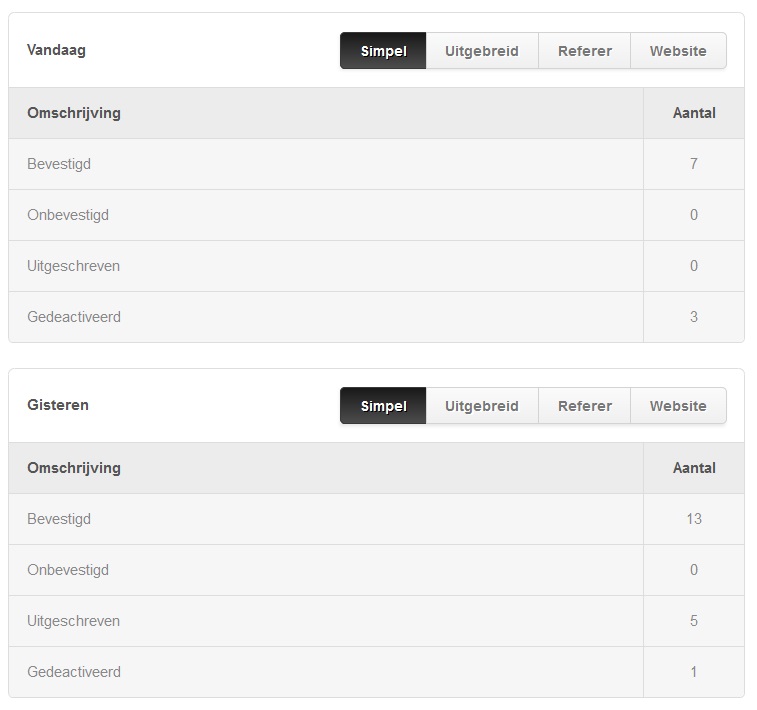Select Uitgeschreven row in Gisteren table

coord(377,621)
